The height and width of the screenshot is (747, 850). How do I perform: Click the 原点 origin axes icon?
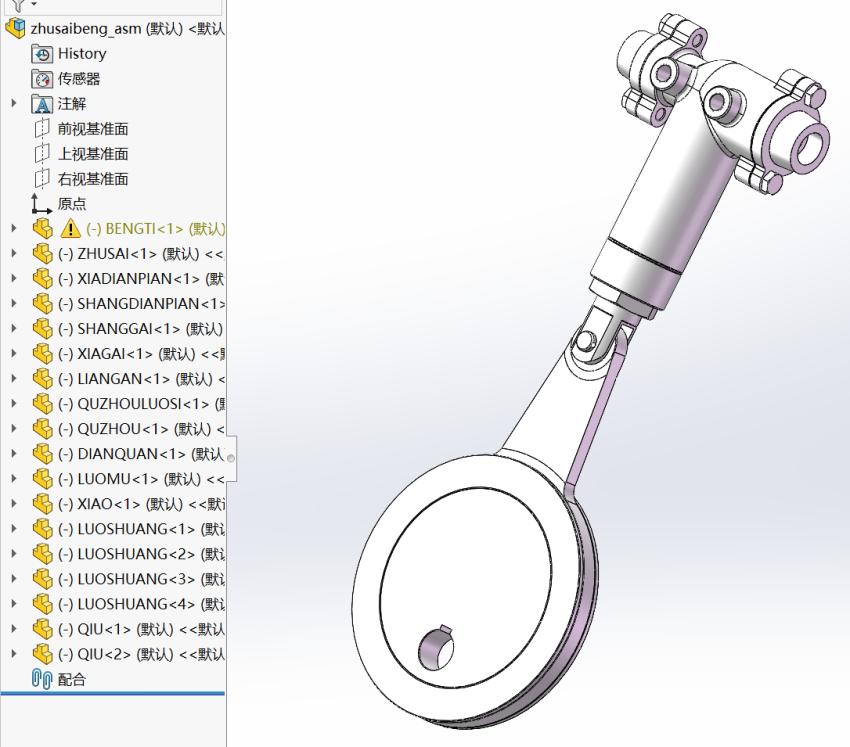point(42,204)
